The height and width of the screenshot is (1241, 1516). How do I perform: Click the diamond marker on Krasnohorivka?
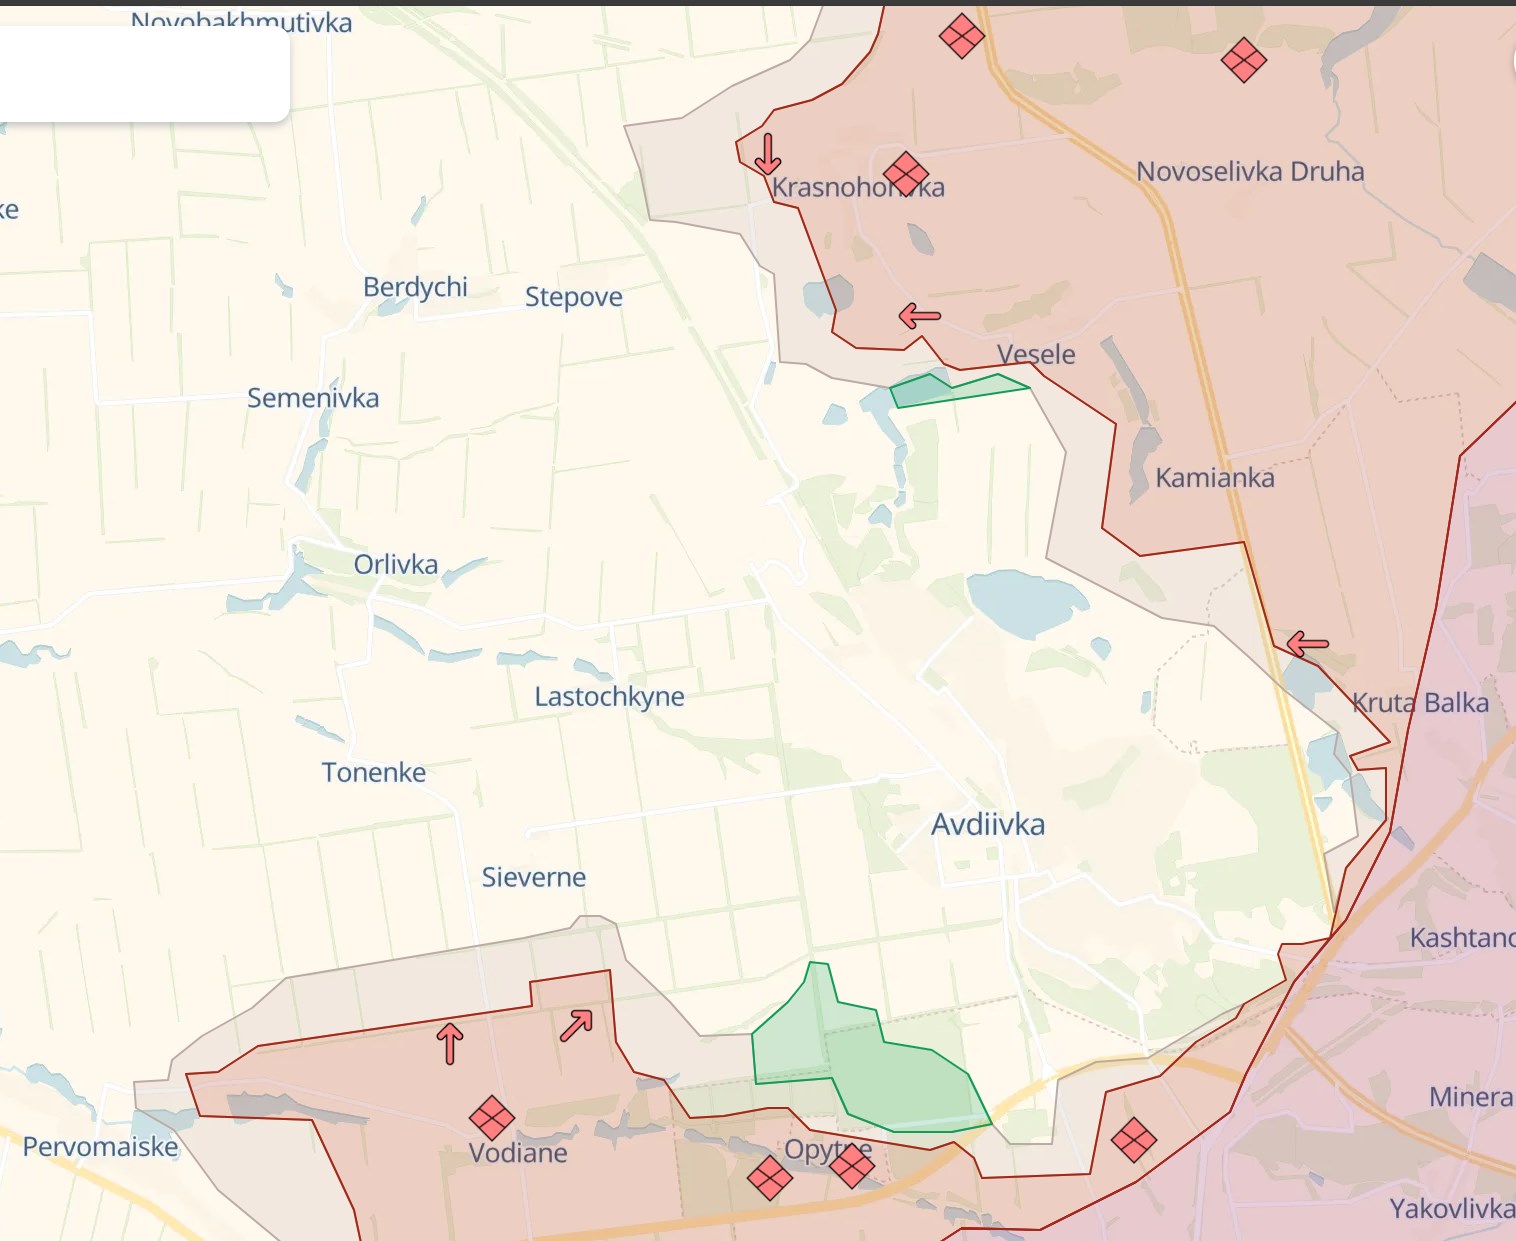[906, 174]
